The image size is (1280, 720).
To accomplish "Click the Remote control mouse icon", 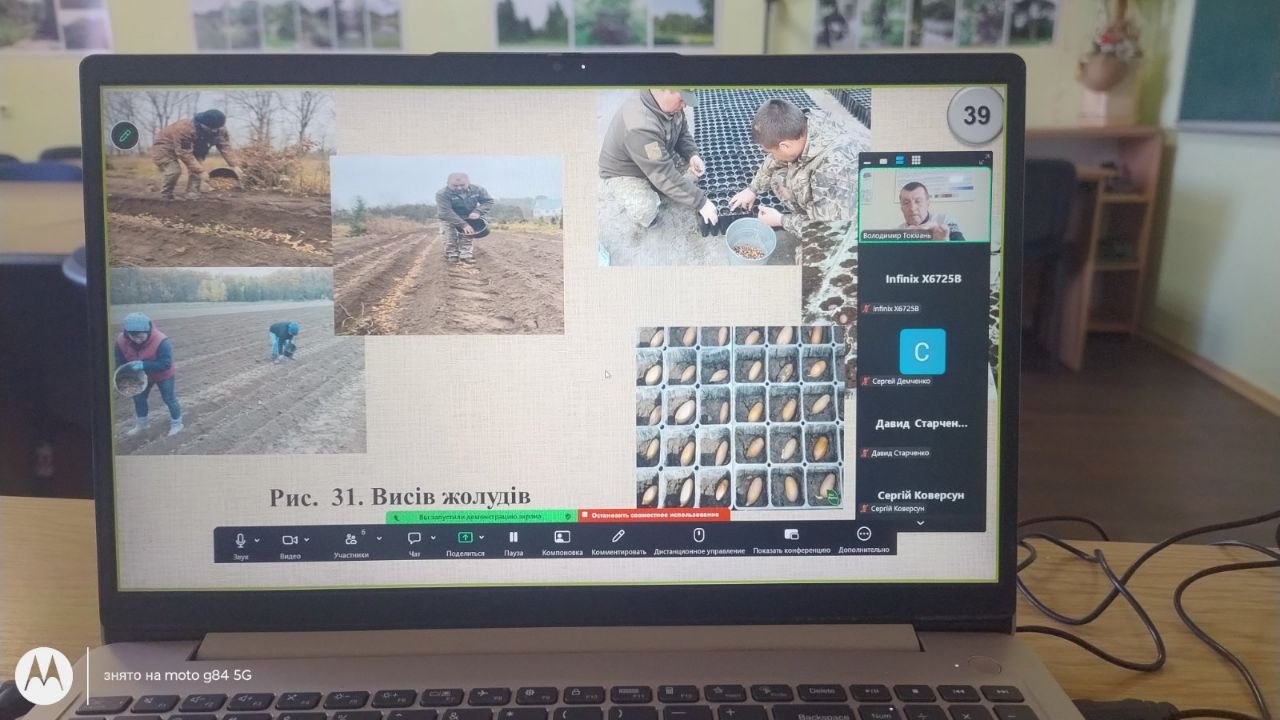I will 699,536.
